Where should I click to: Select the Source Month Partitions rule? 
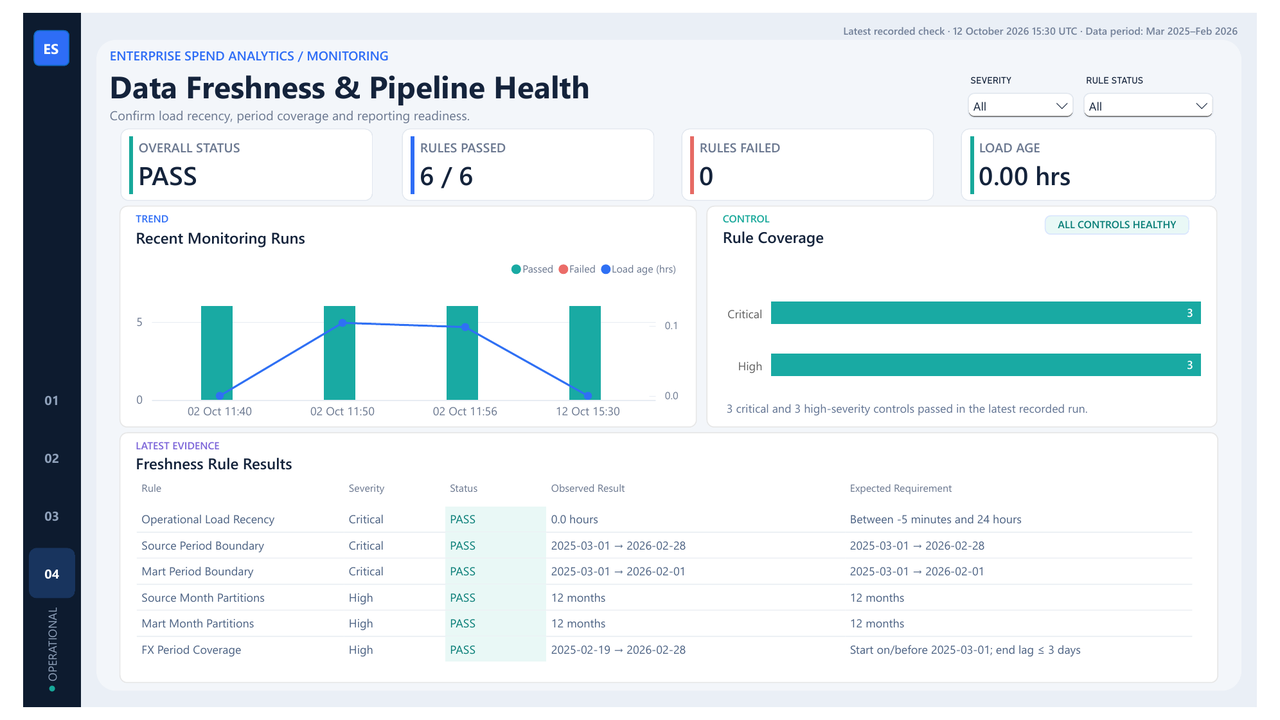pos(203,598)
